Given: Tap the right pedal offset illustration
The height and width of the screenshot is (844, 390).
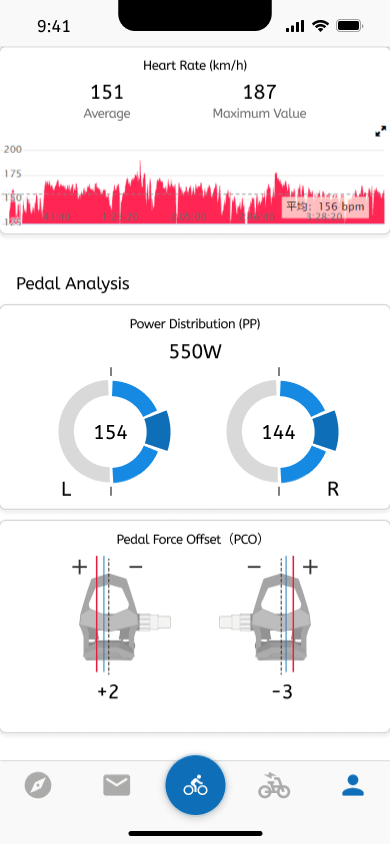Looking at the screenshot, I should pos(265,615).
